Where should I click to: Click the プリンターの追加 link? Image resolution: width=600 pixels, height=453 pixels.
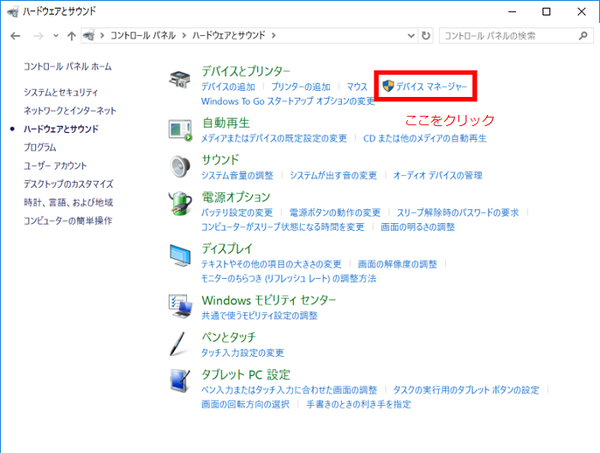pyautogui.click(x=301, y=87)
